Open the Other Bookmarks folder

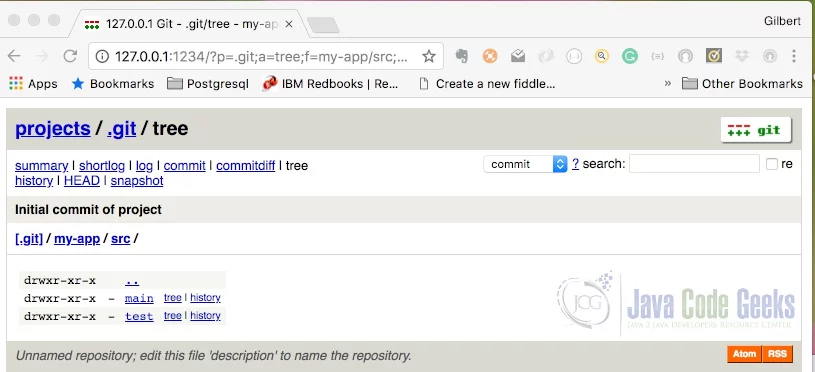coord(742,84)
